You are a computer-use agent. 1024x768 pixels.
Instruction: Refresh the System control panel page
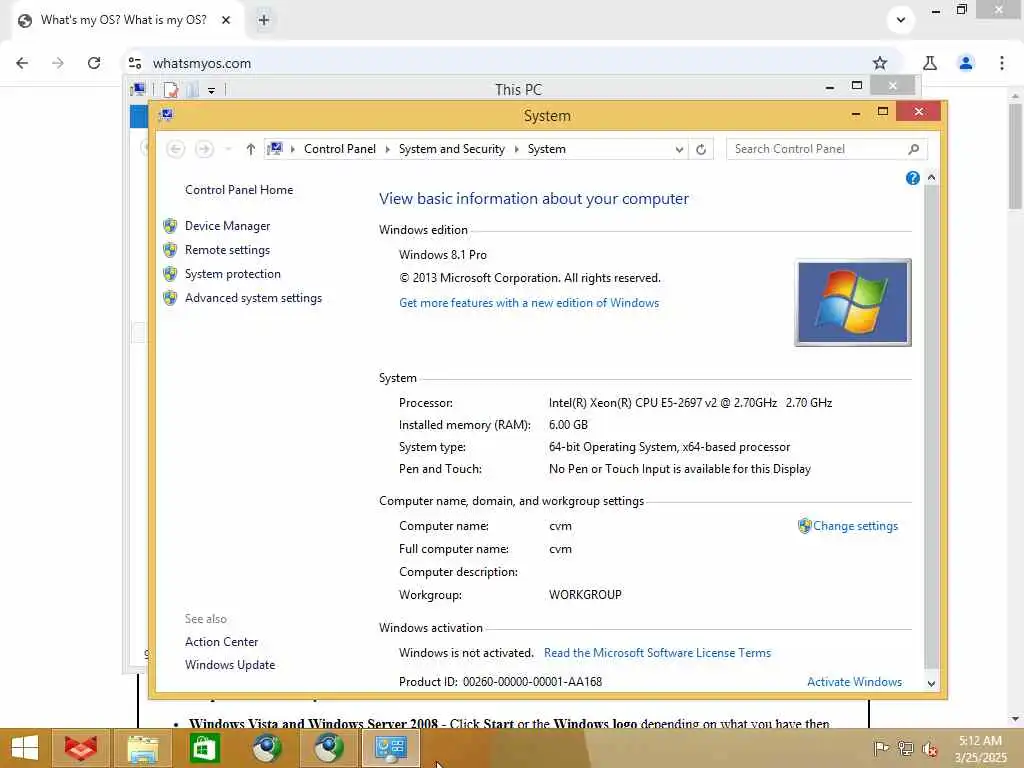(701, 150)
